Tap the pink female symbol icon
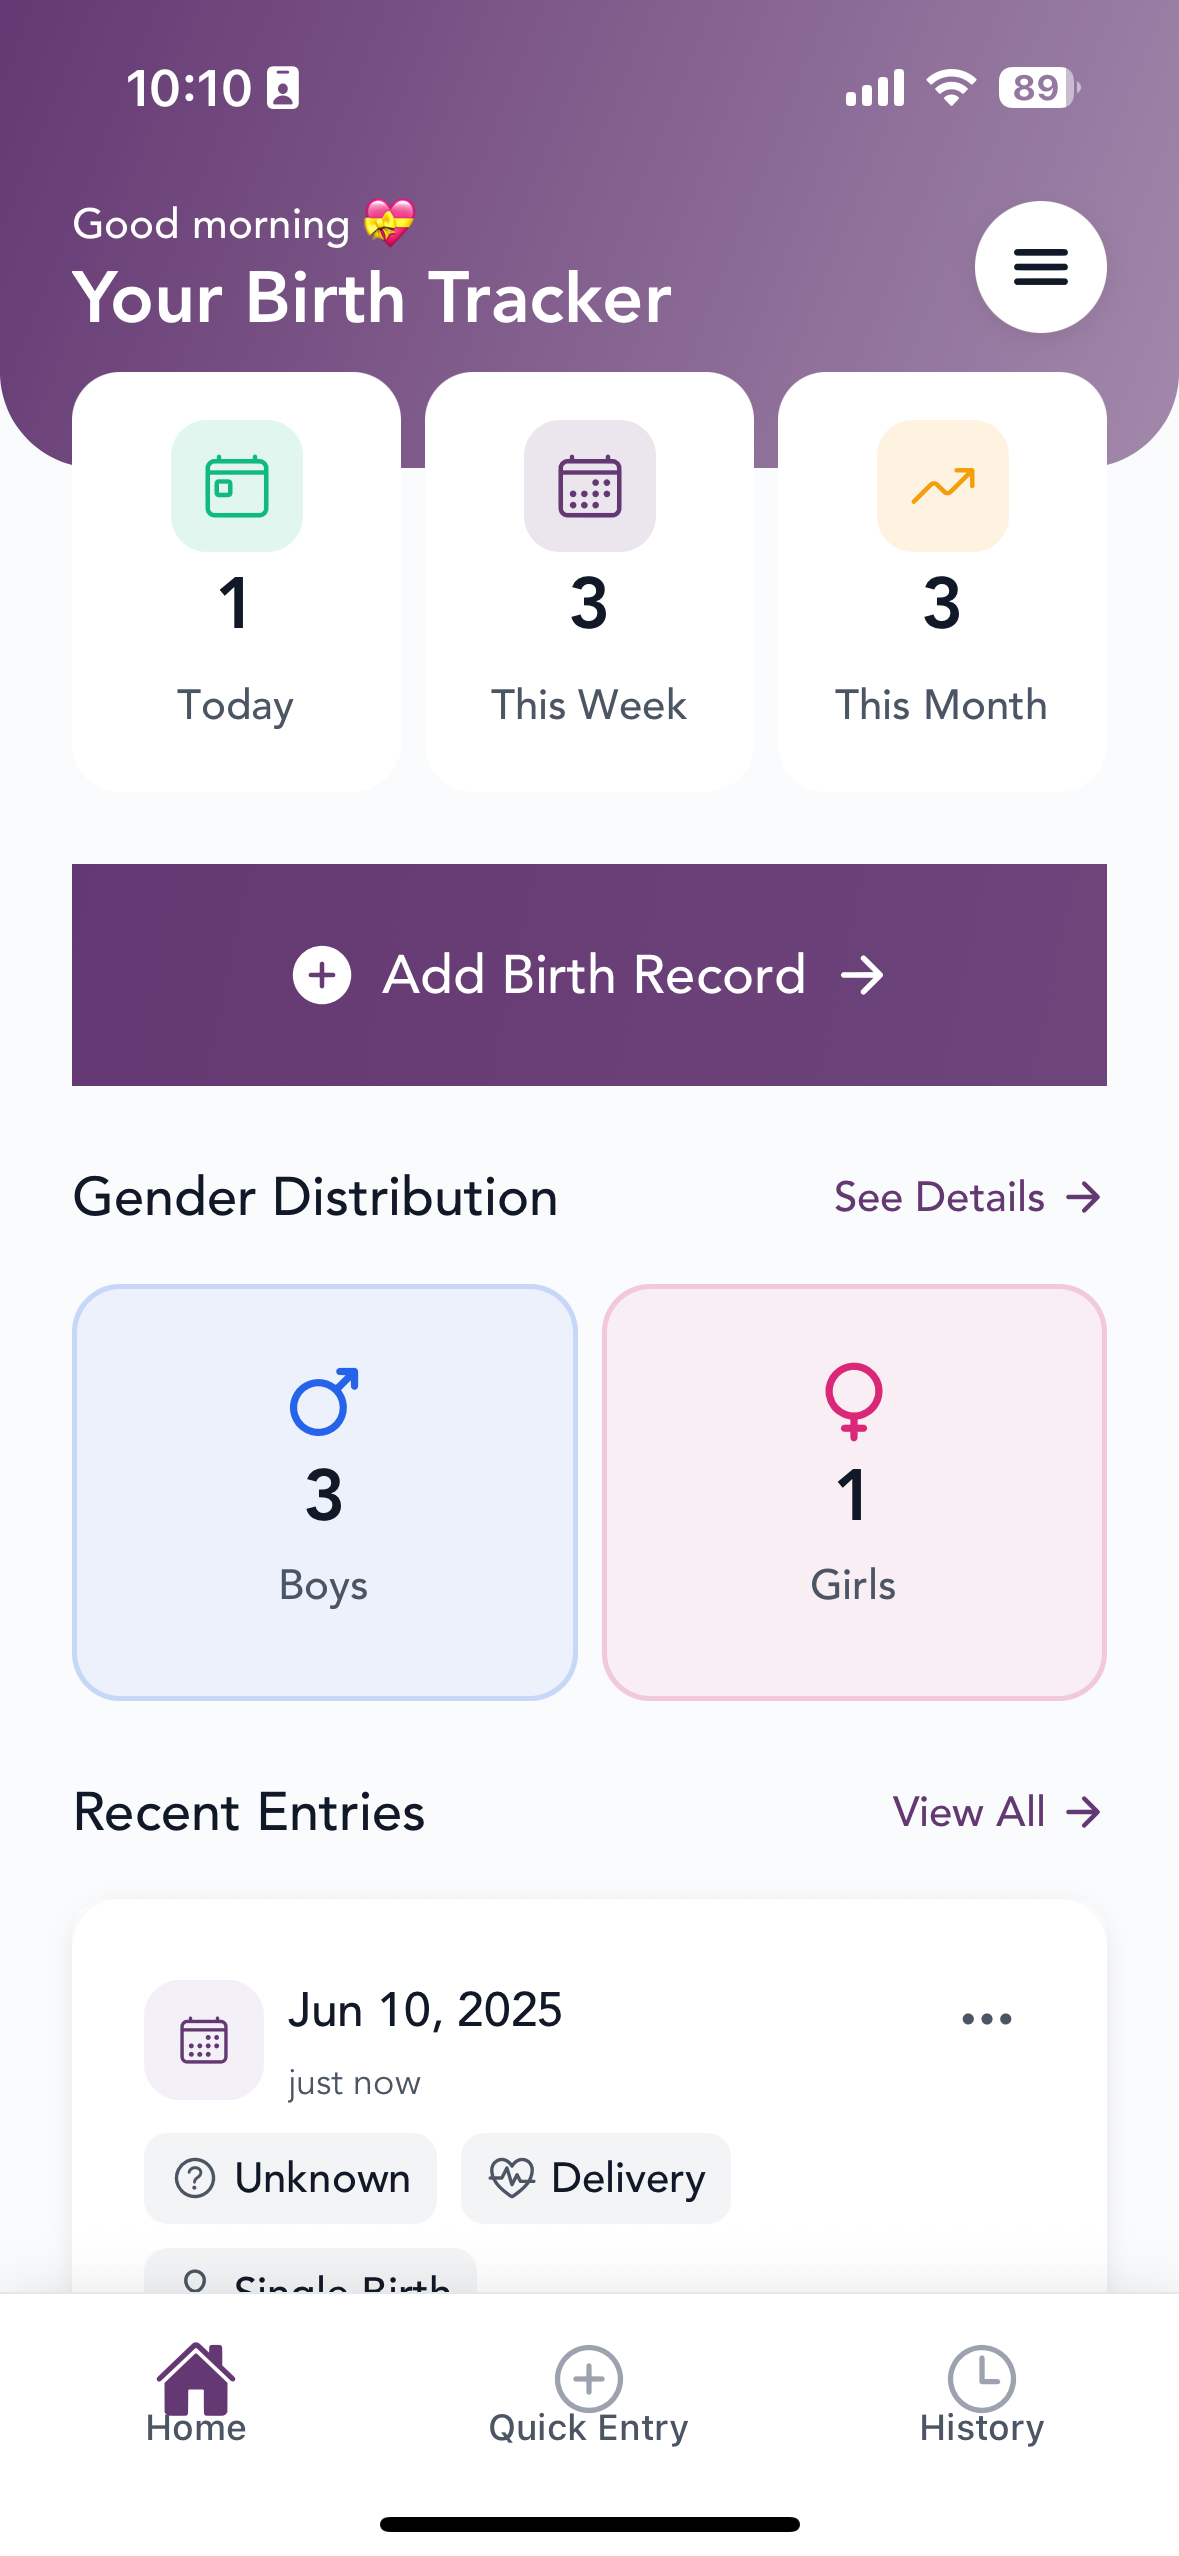Image resolution: width=1179 pixels, height=2556 pixels. click(x=853, y=1401)
